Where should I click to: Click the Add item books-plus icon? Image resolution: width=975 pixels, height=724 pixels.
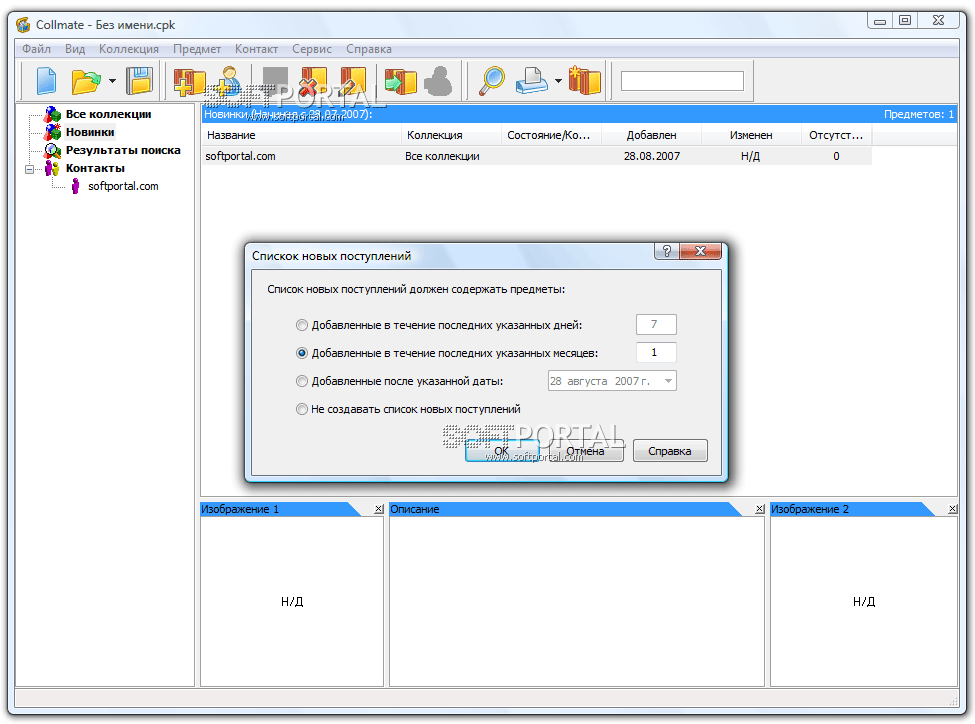(189, 81)
